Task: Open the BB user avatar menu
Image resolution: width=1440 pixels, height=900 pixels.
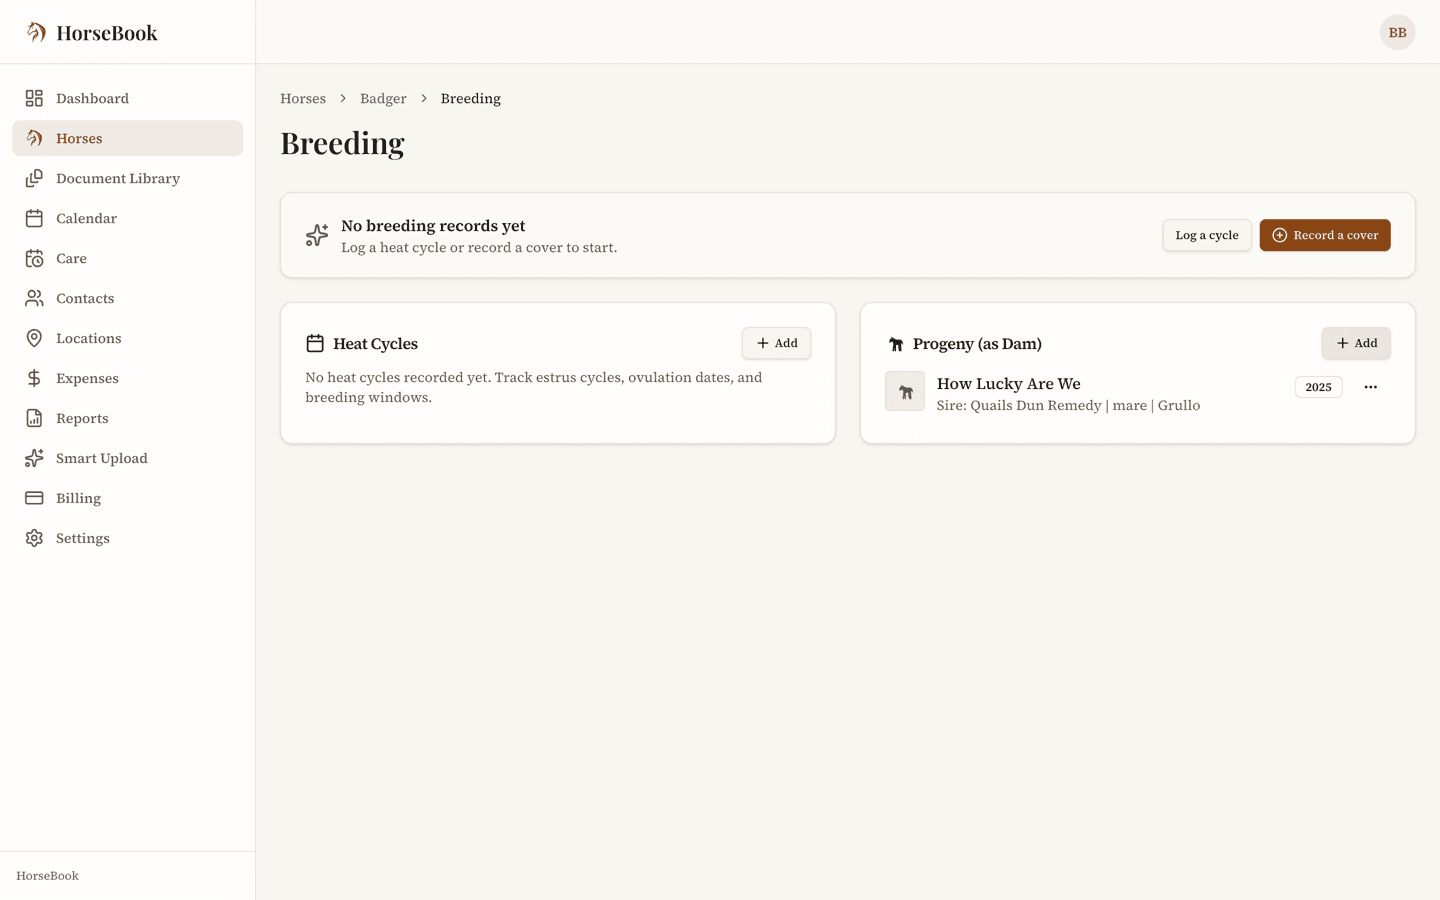Action: [x=1397, y=32]
